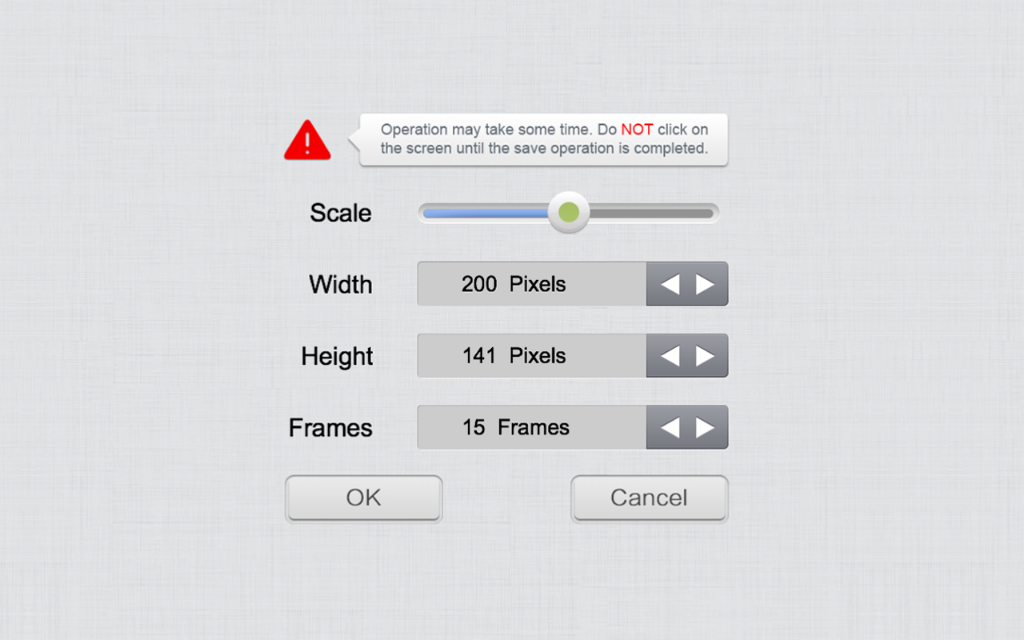Select the 15 Frames value field

(x=532, y=427)
